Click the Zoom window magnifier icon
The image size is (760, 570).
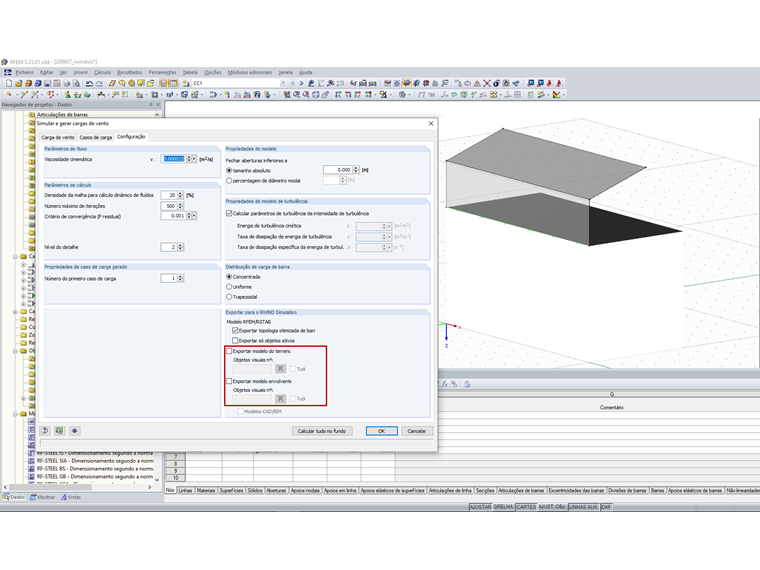point(296,95)
